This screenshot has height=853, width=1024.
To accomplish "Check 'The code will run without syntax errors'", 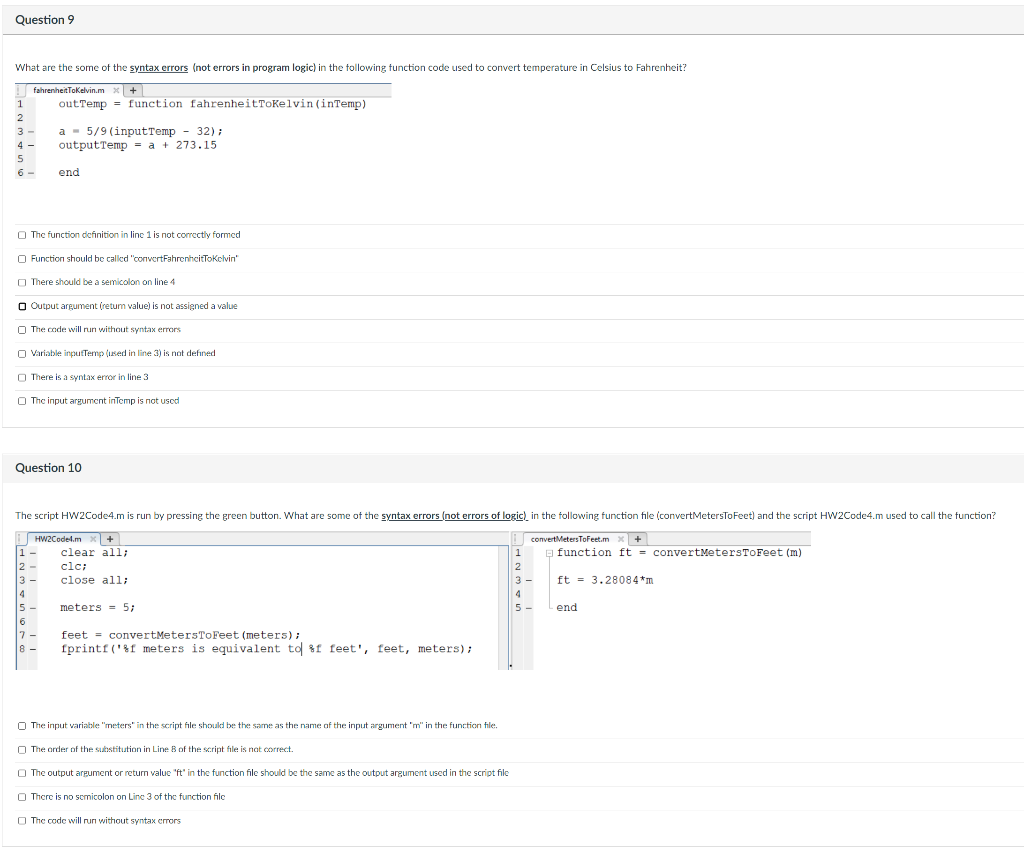I will (21, 329).
